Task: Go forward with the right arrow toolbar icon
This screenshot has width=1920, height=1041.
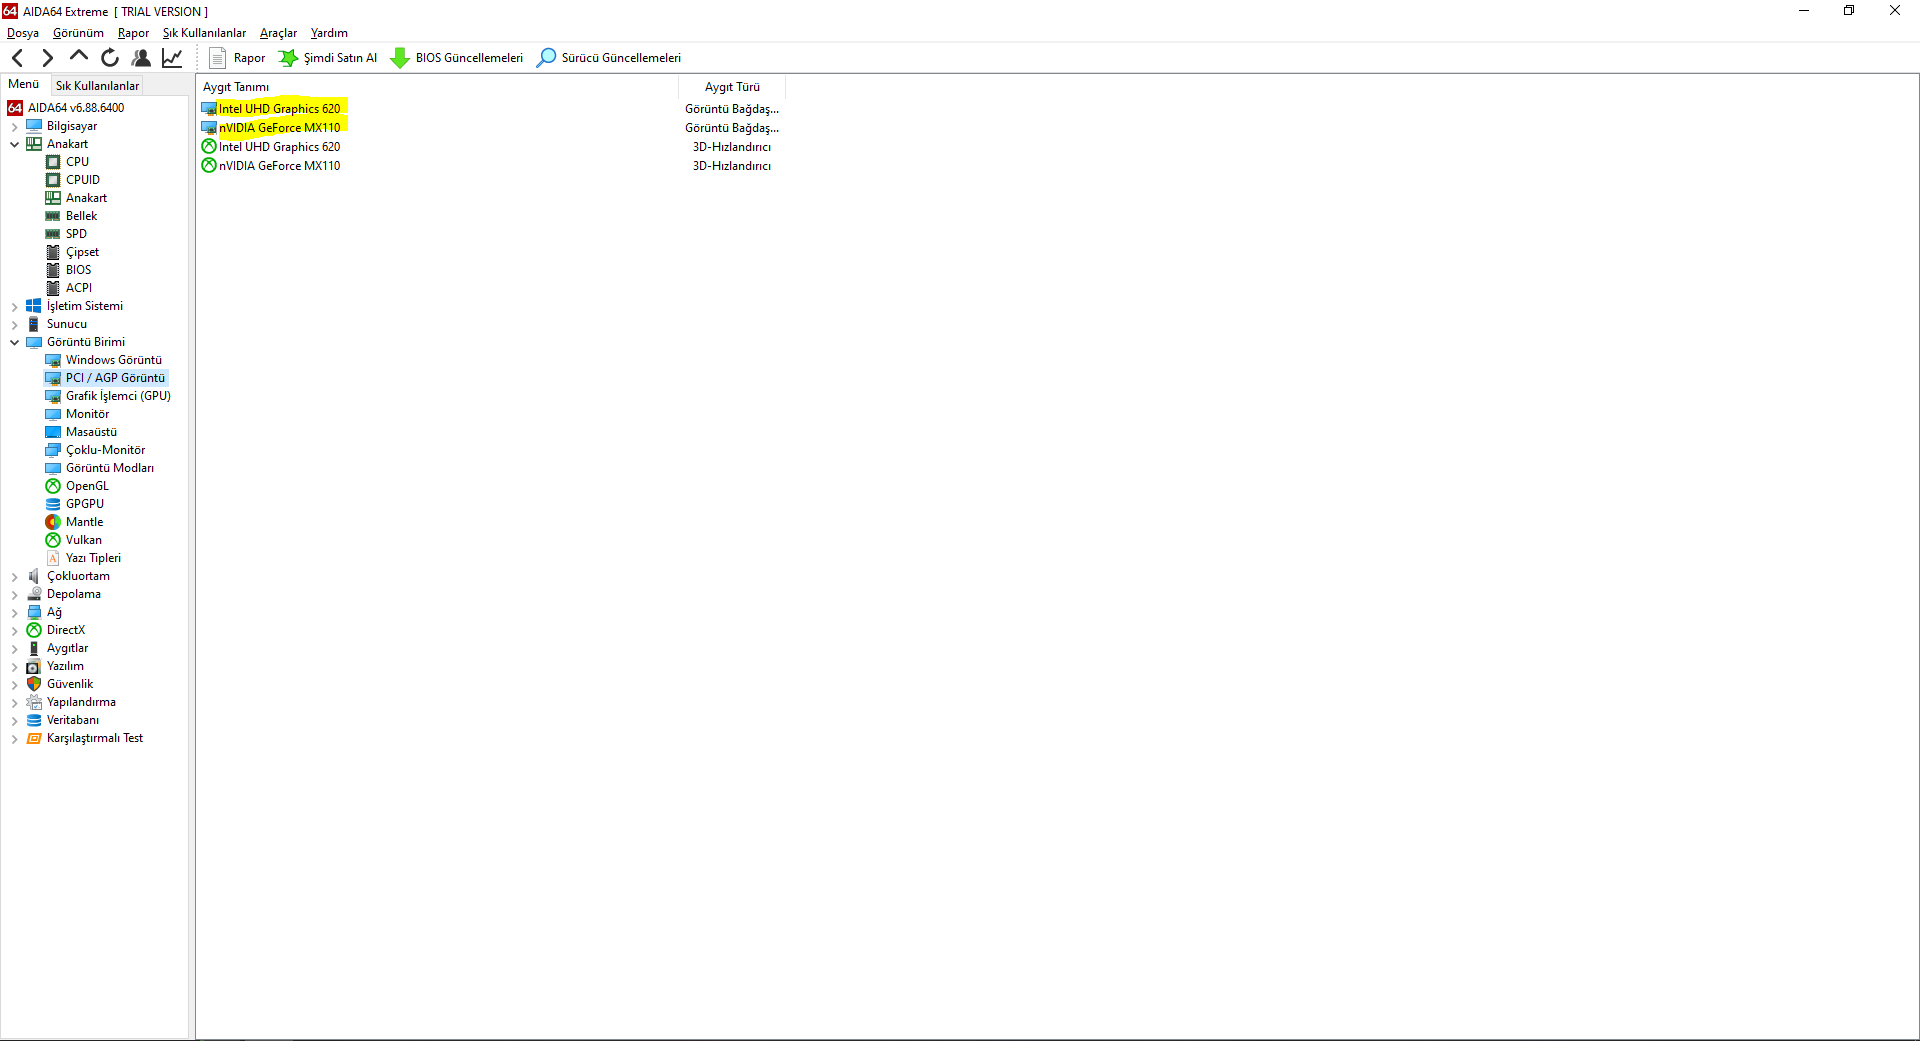Action: [47, 58]
